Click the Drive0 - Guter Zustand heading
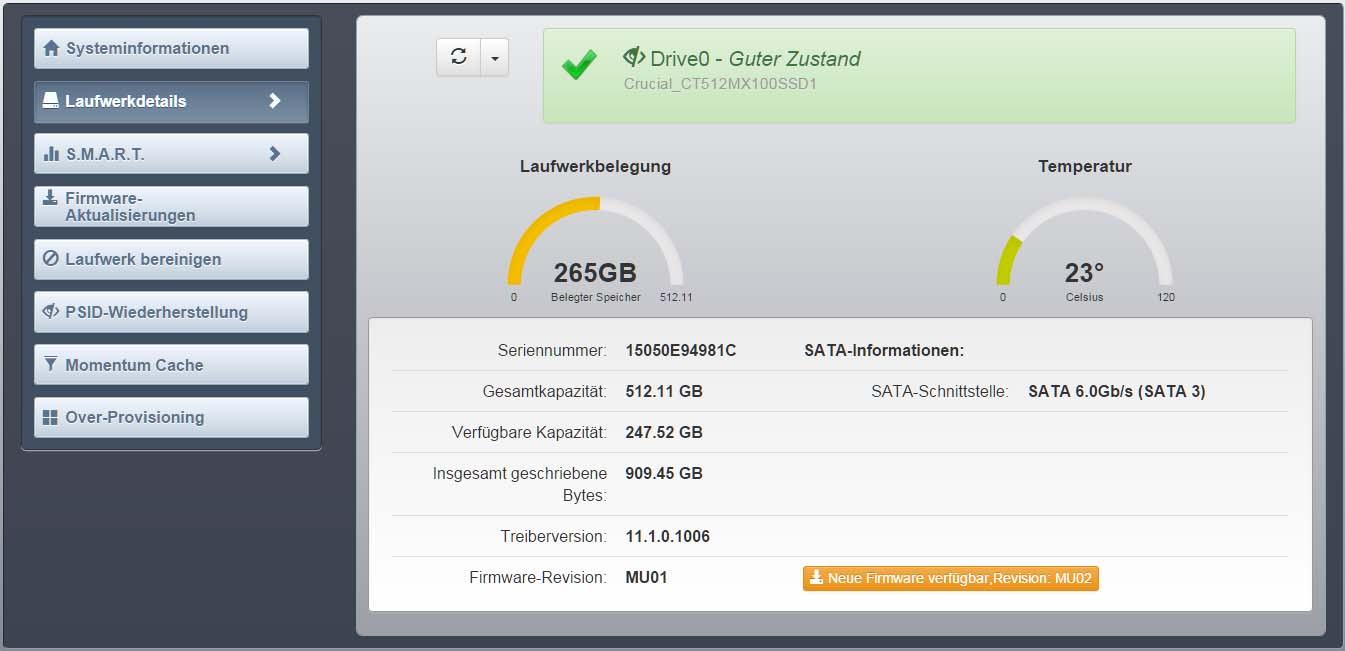The image size is (1345, 651). pos(755,59)
